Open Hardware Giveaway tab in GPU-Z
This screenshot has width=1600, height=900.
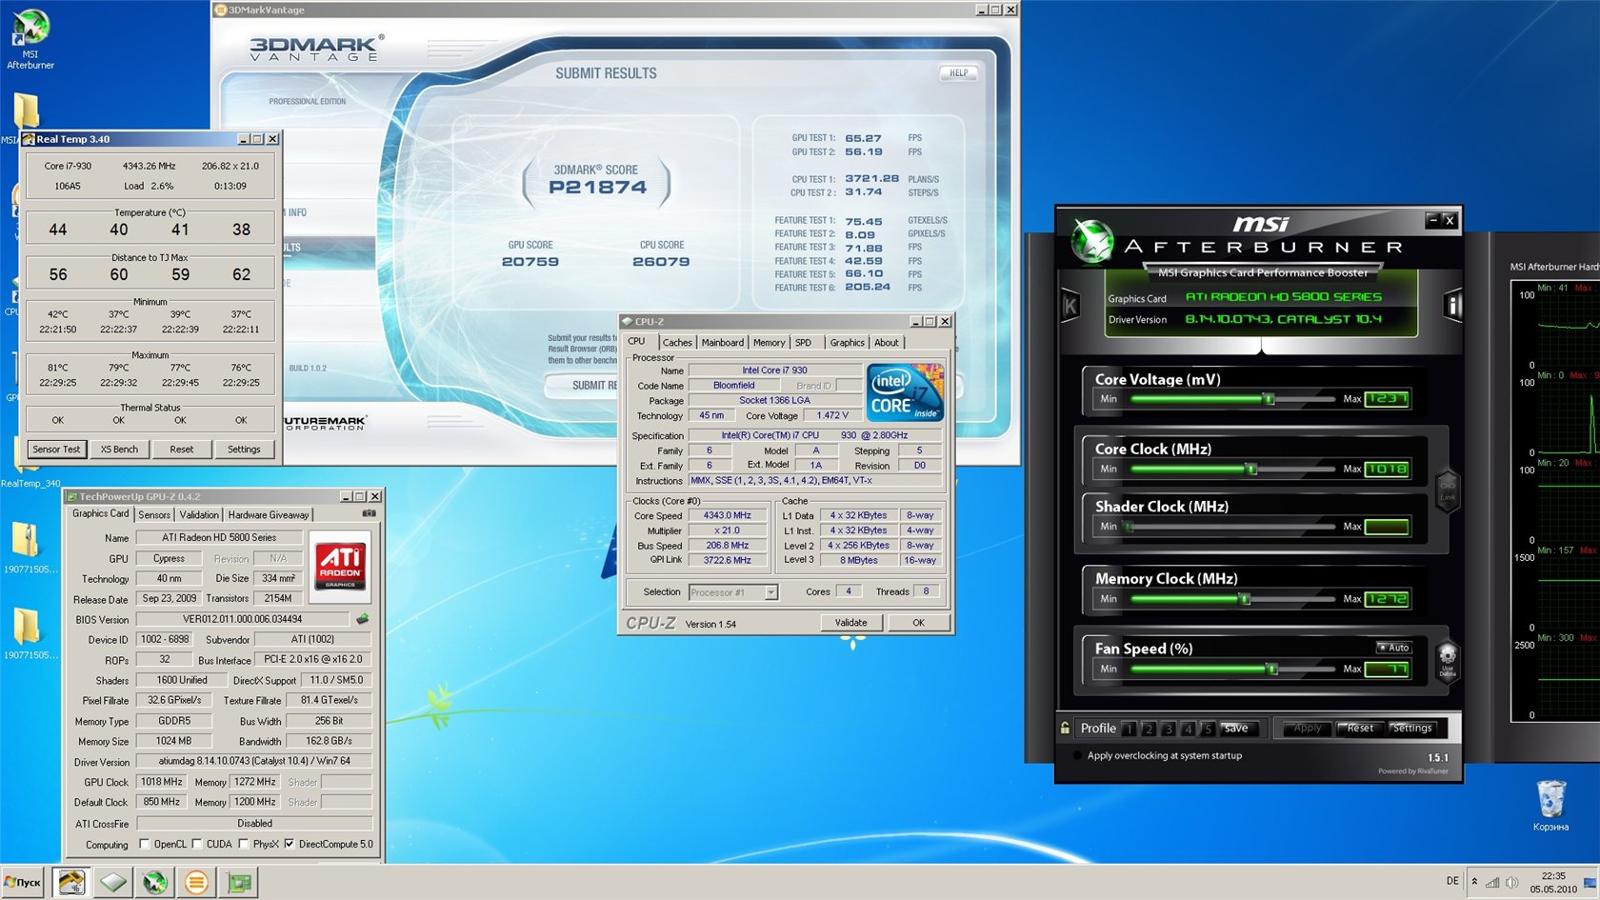[x=268, y=515]
